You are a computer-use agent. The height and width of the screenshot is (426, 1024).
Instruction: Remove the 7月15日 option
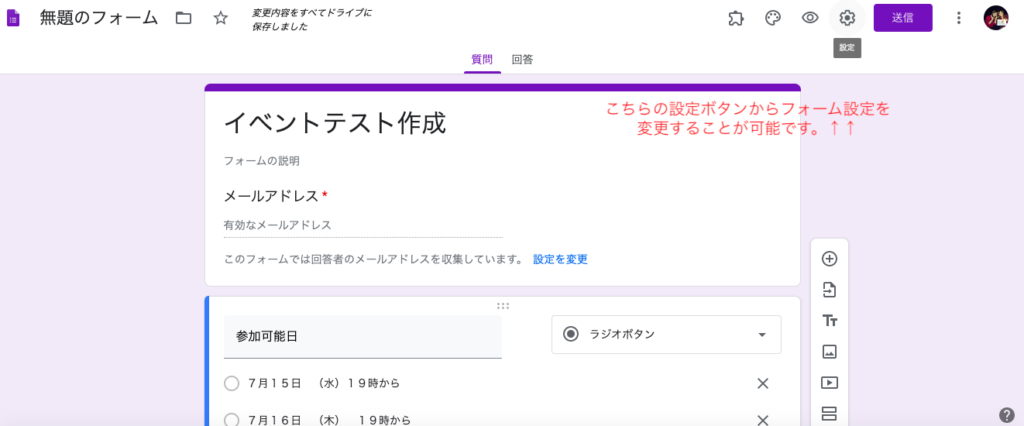coord(762,384)
